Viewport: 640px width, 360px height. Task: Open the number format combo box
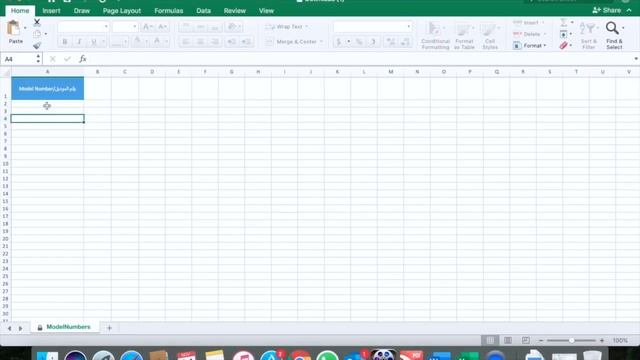click(372, 27)
